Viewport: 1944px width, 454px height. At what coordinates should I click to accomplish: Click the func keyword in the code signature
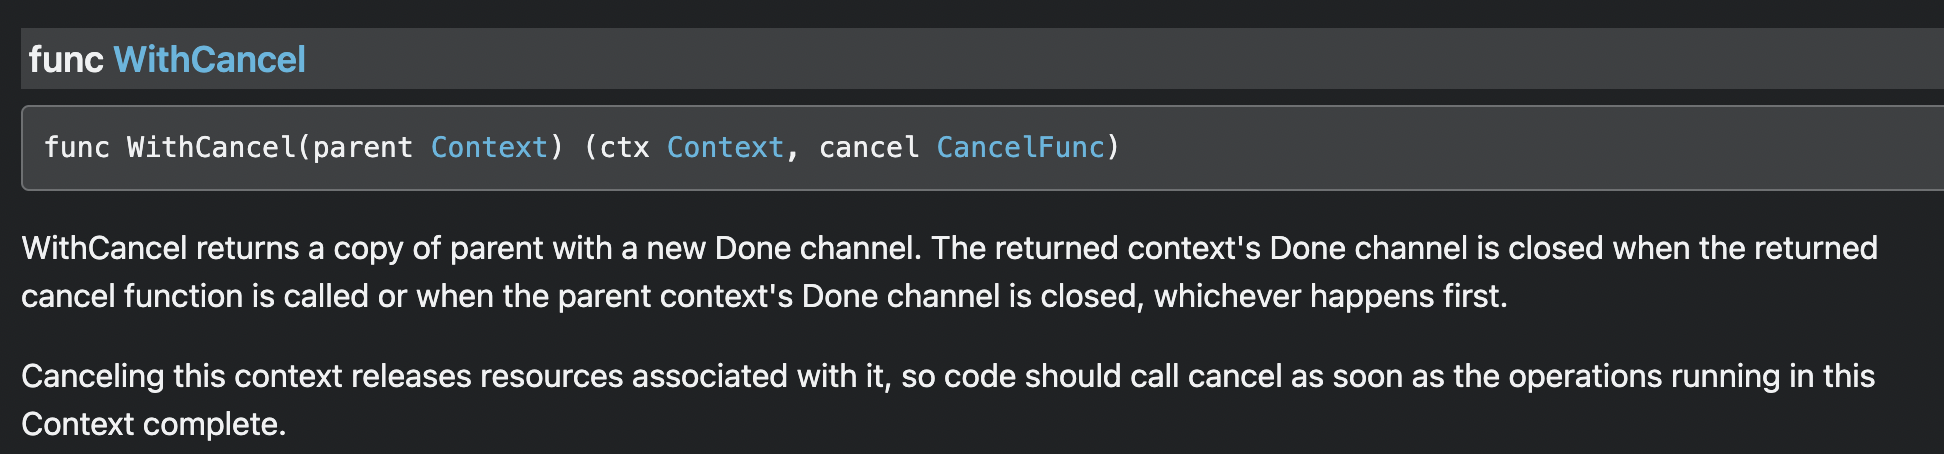[77, 147]
